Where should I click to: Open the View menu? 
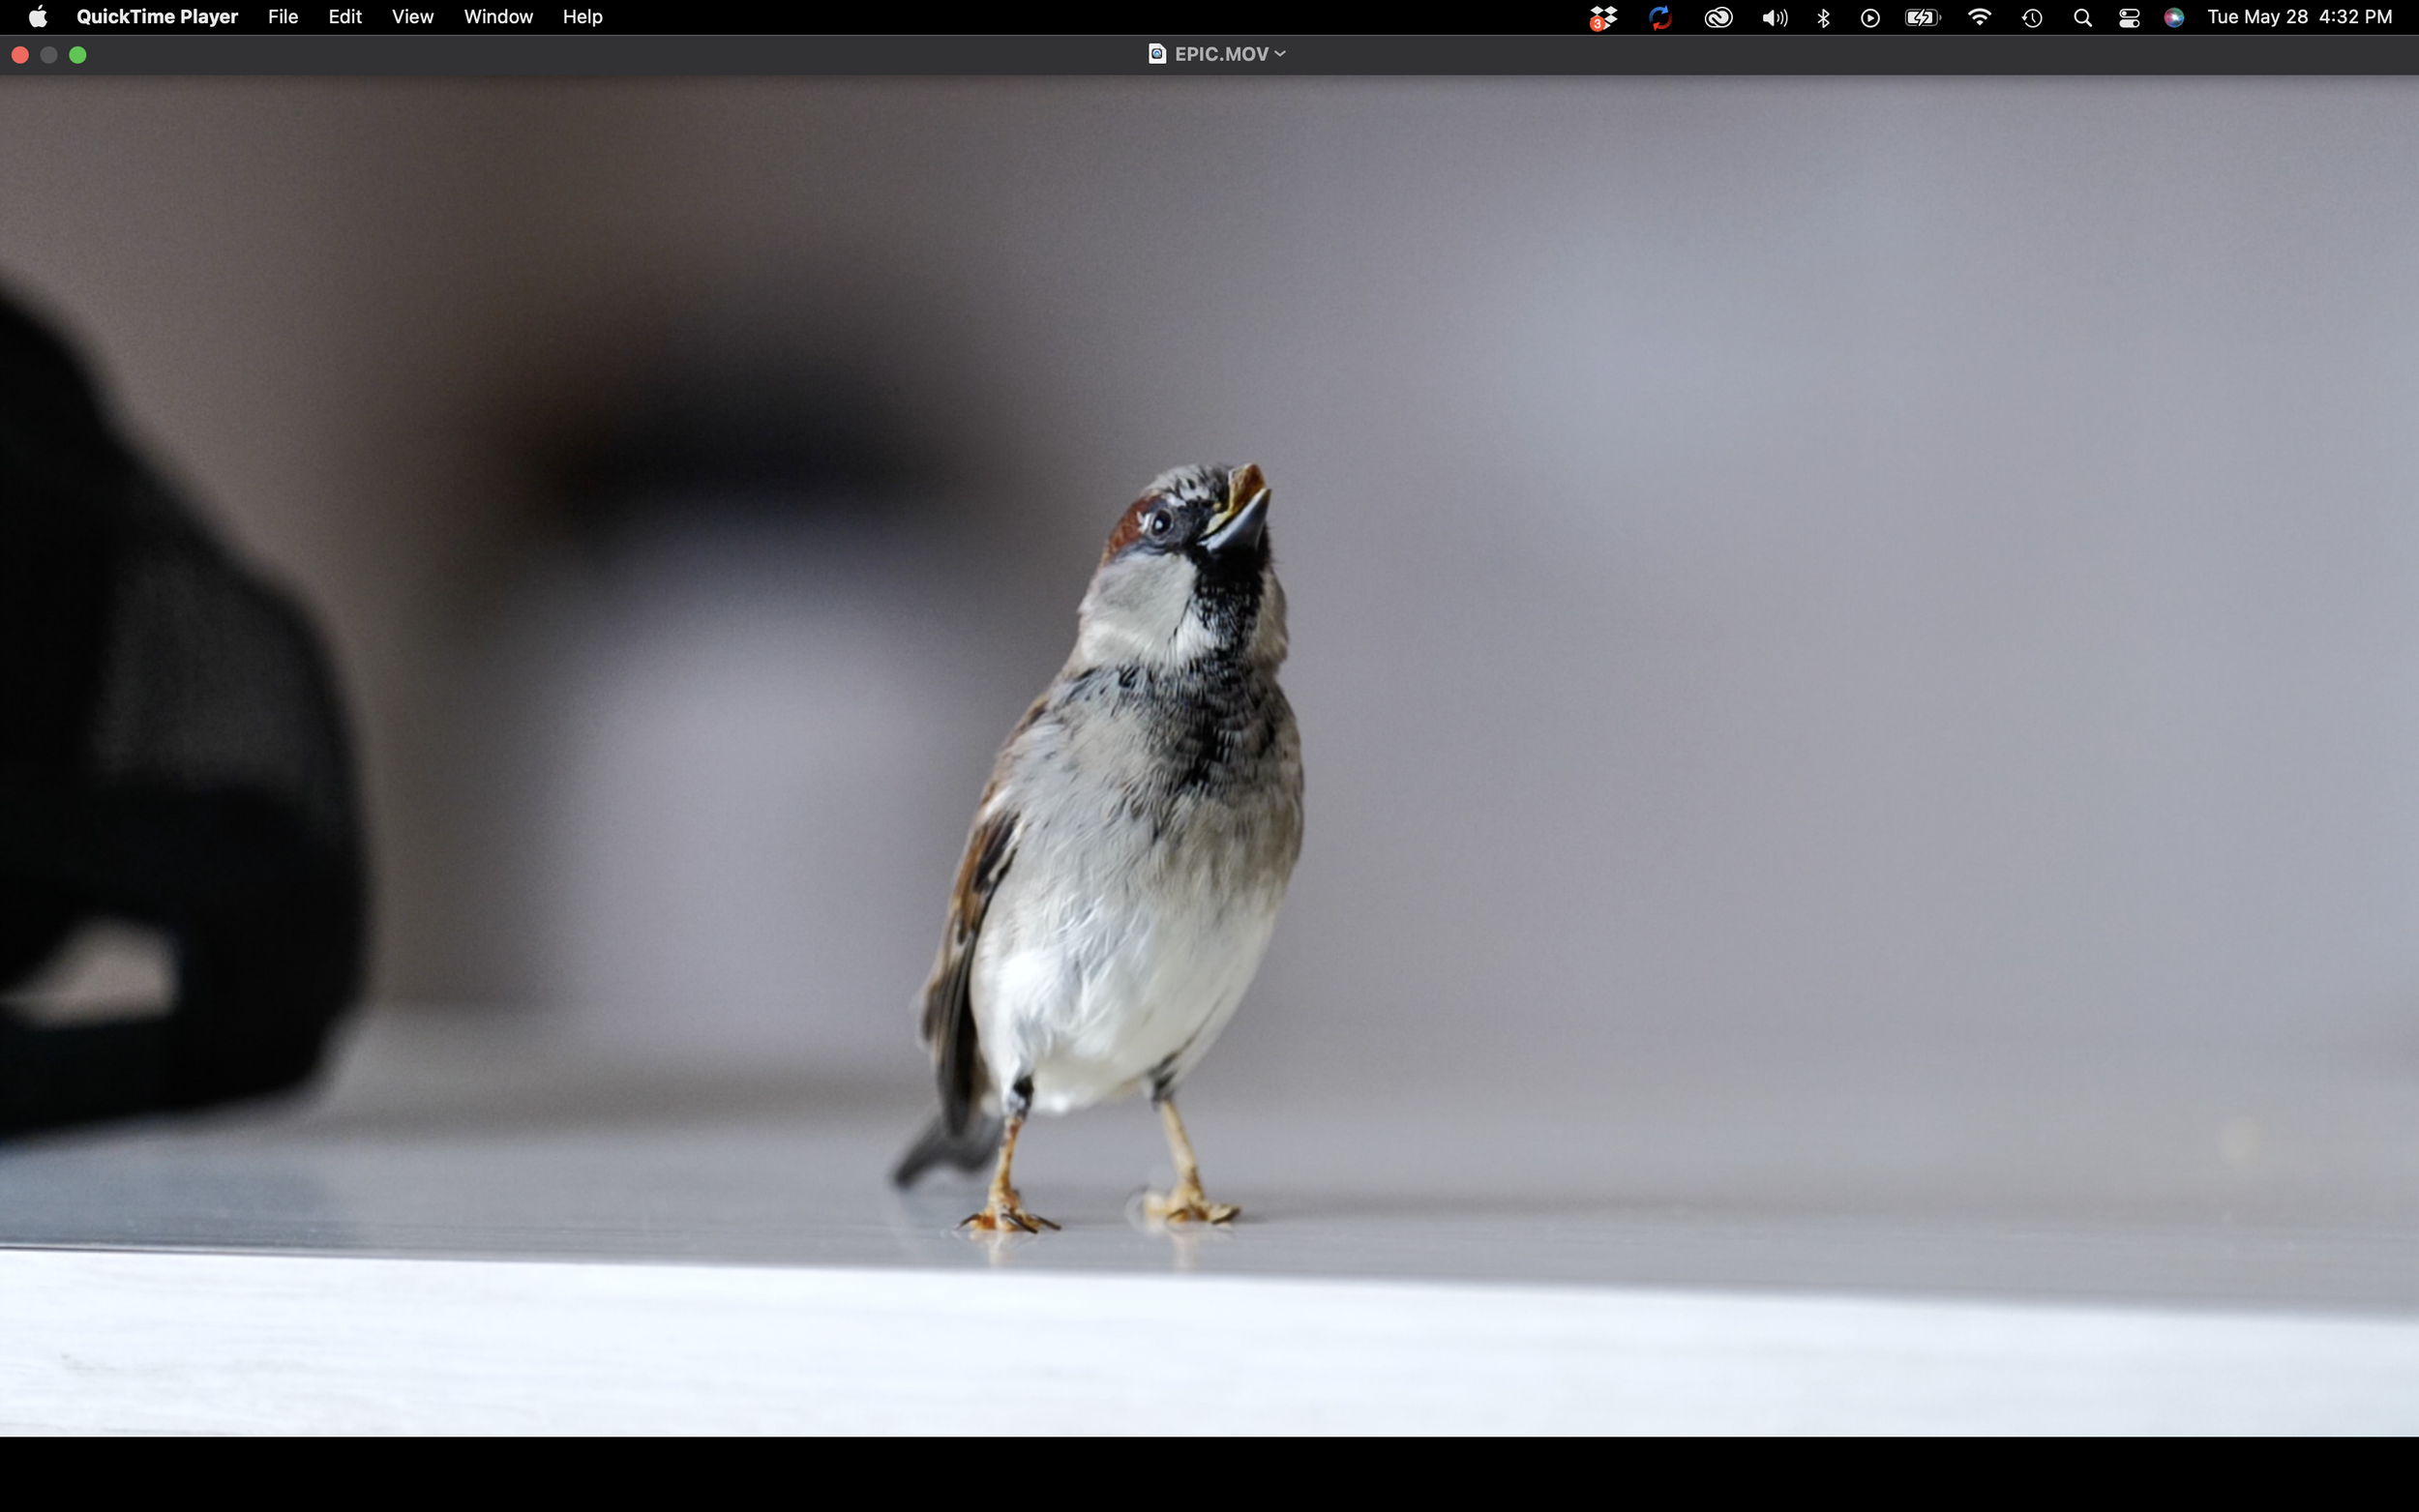tap(412, 17)
